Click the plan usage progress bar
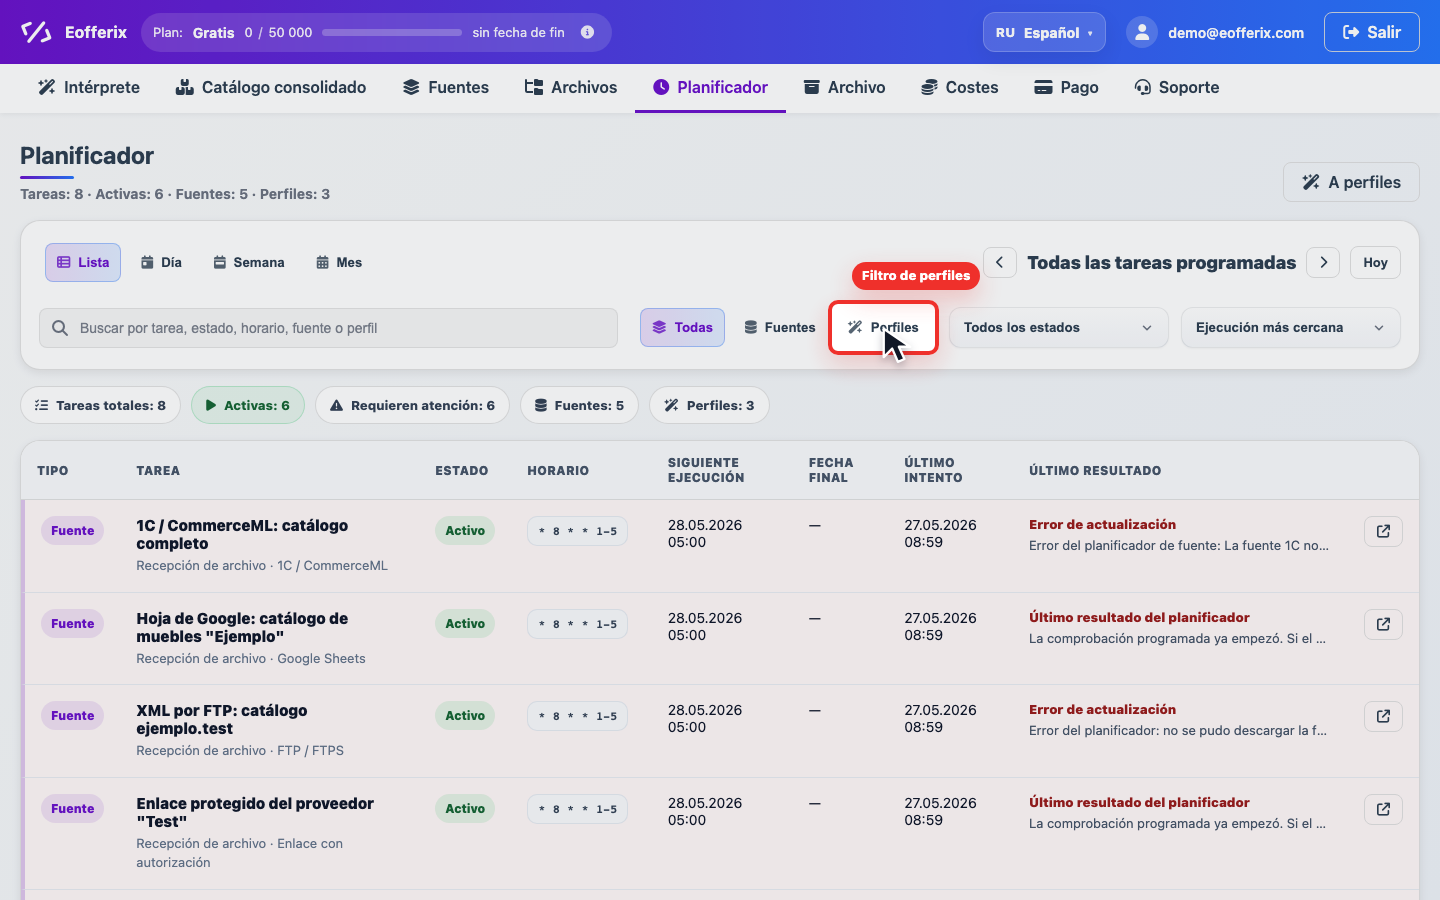The height and width of the screenshot is (900, 1440). coord(392,32)
